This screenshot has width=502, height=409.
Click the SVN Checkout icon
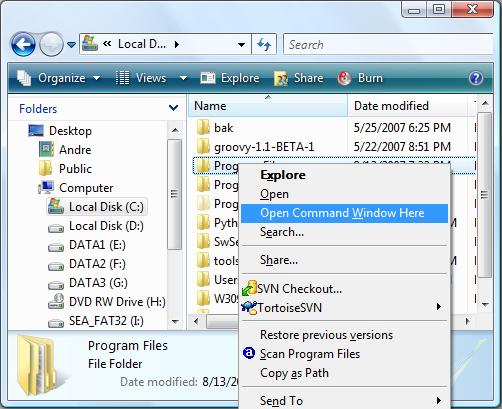249,288
